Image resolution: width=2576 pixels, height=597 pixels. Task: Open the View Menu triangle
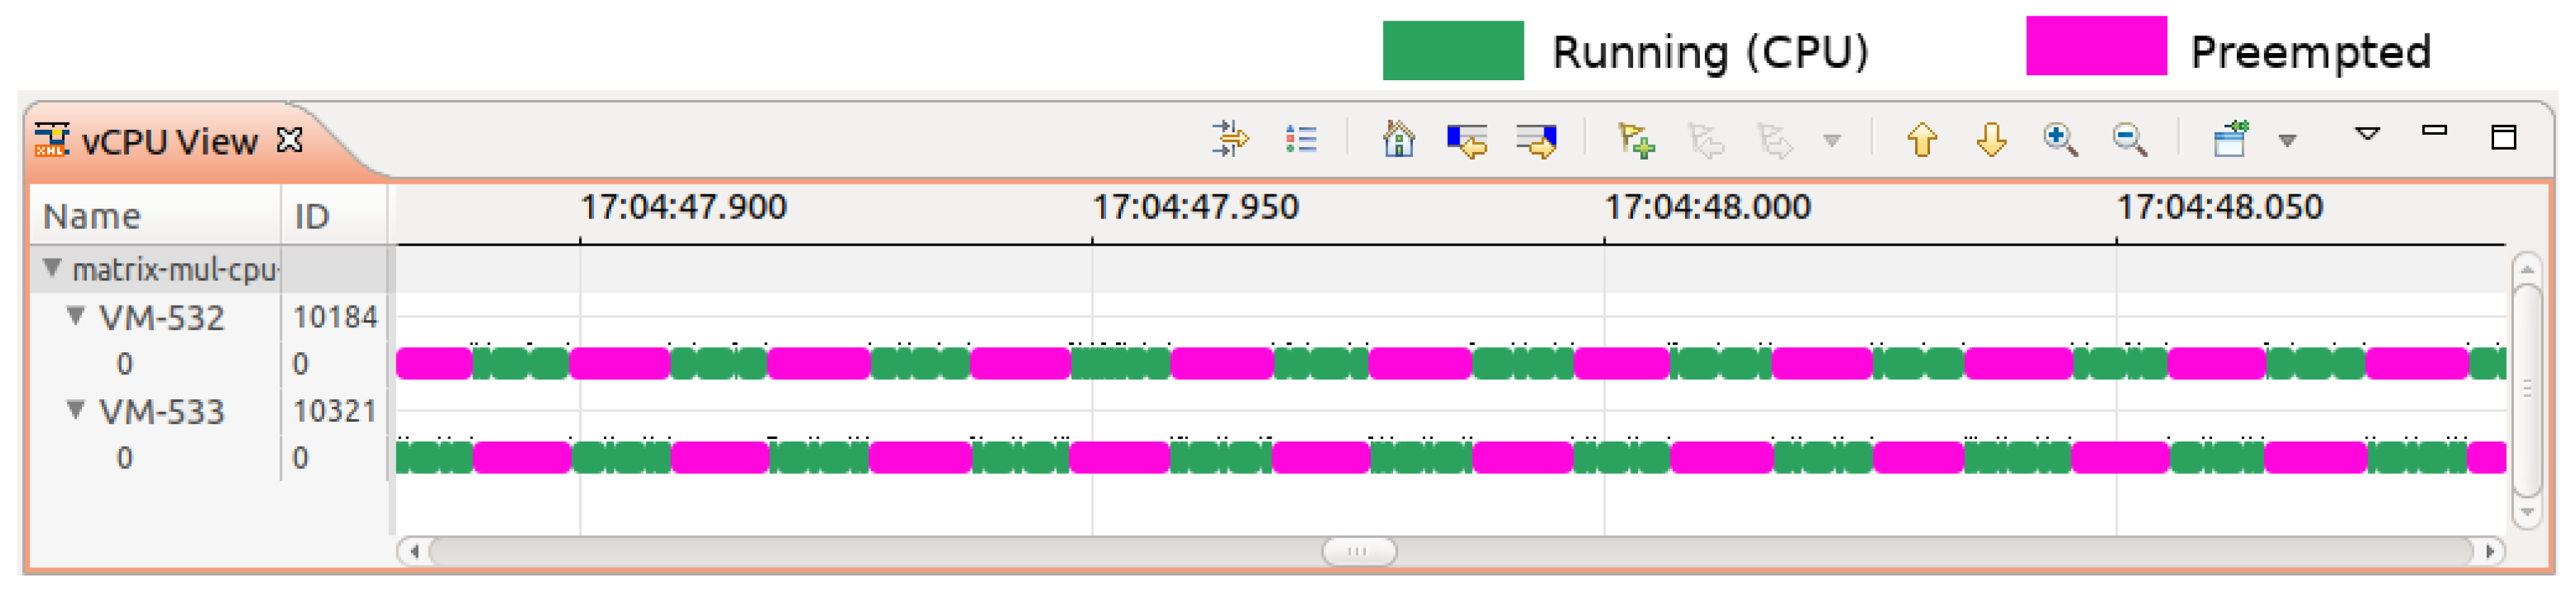click(2367, 133)
